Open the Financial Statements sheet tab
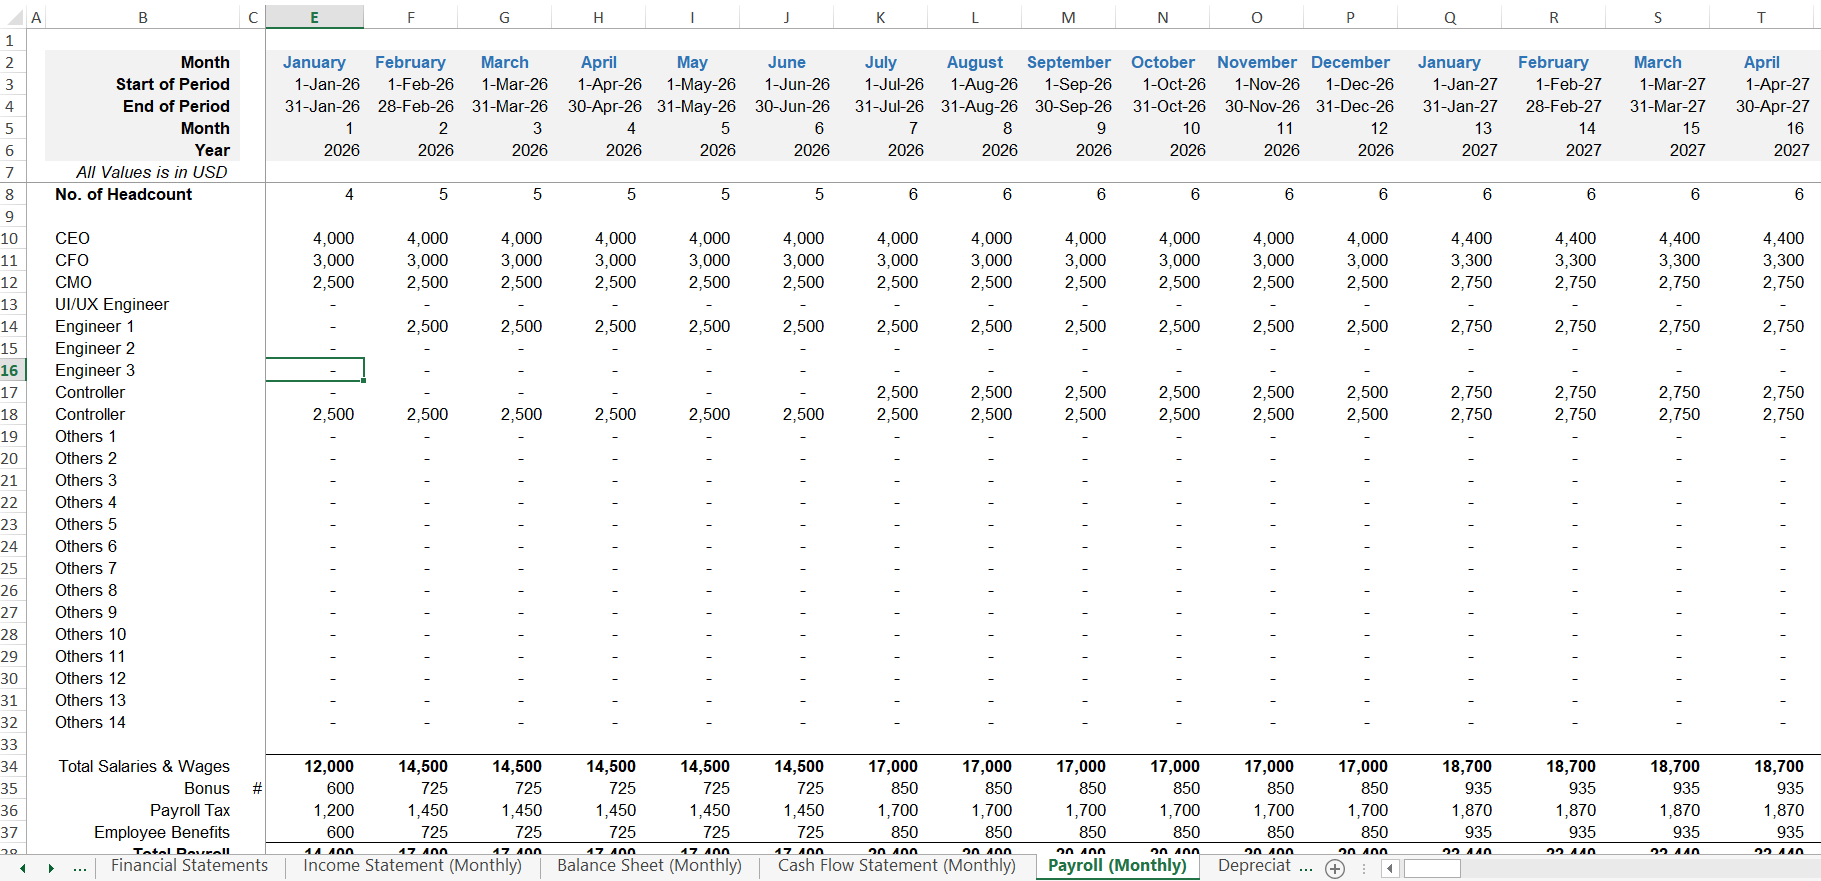This screenshot has width=1821, height=881. 189,866
